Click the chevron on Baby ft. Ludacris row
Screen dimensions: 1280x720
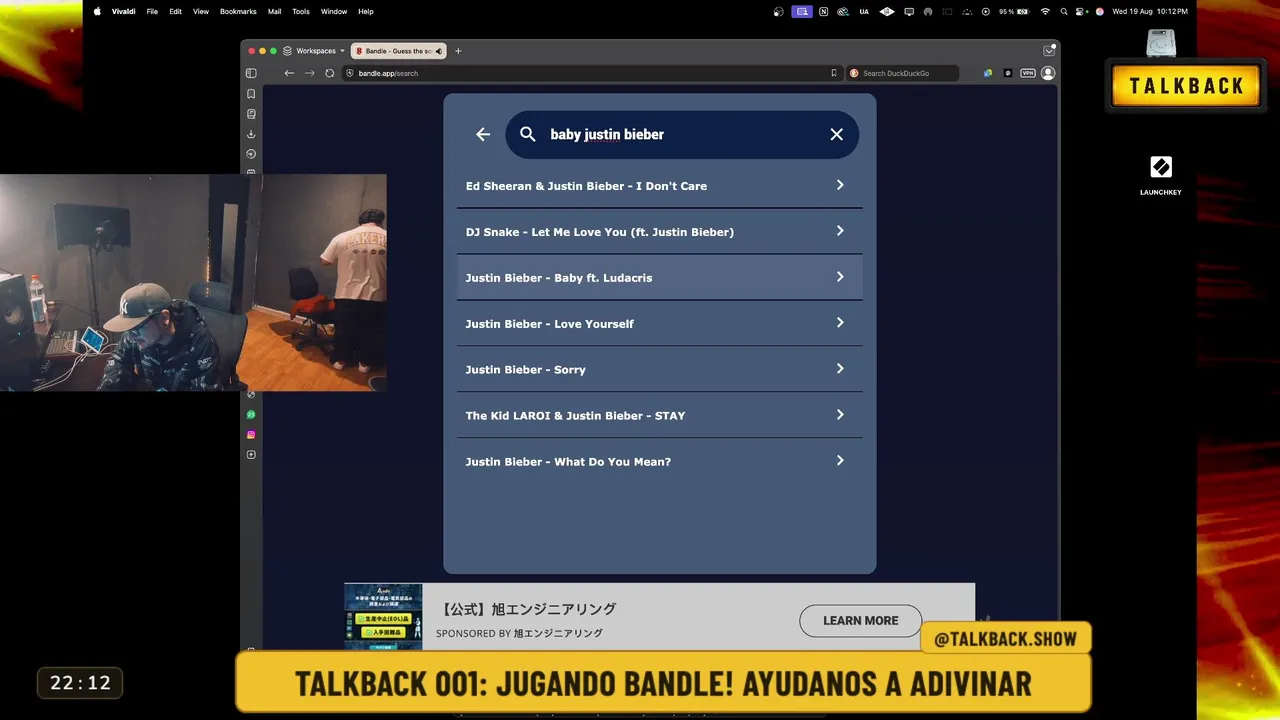(840, 277)
